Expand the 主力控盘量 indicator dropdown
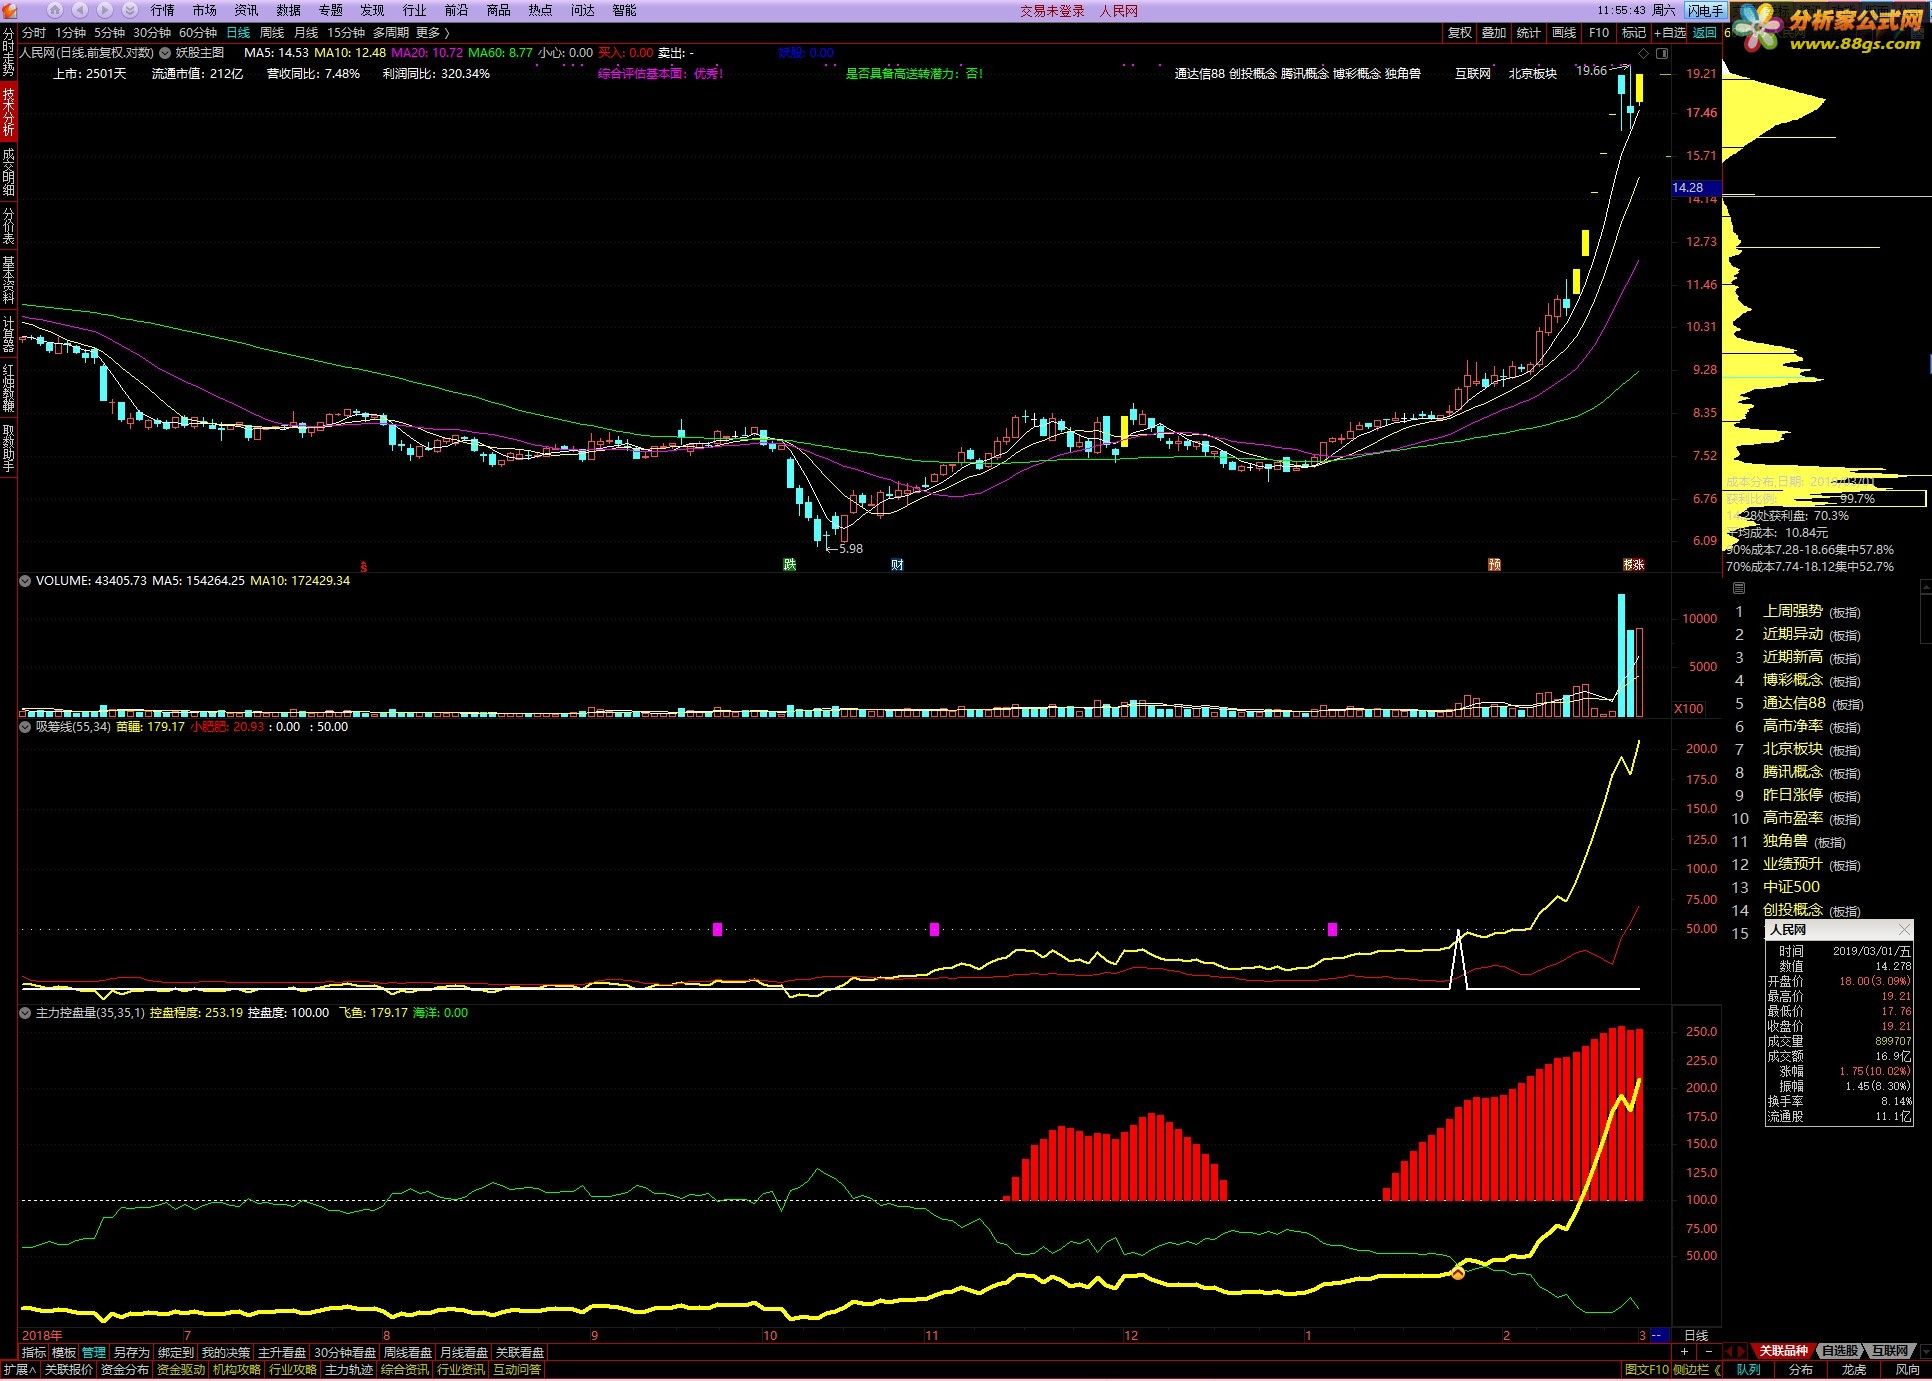 click(25, 1013)
